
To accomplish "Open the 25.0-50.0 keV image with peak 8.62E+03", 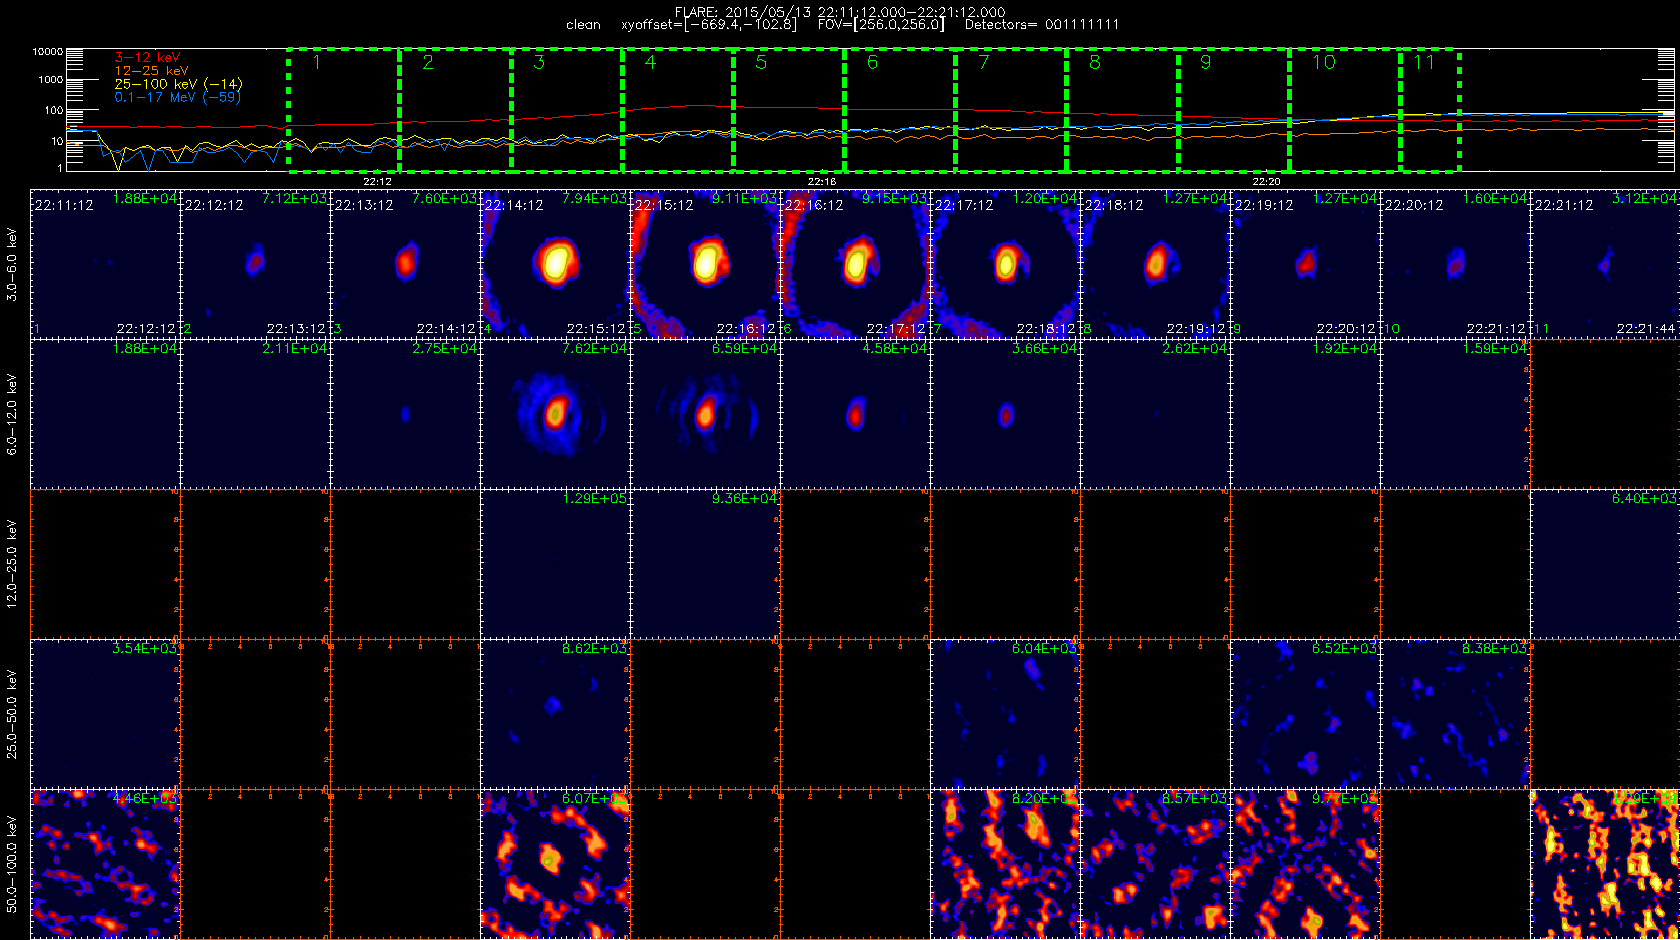I will tap(555, 714).
